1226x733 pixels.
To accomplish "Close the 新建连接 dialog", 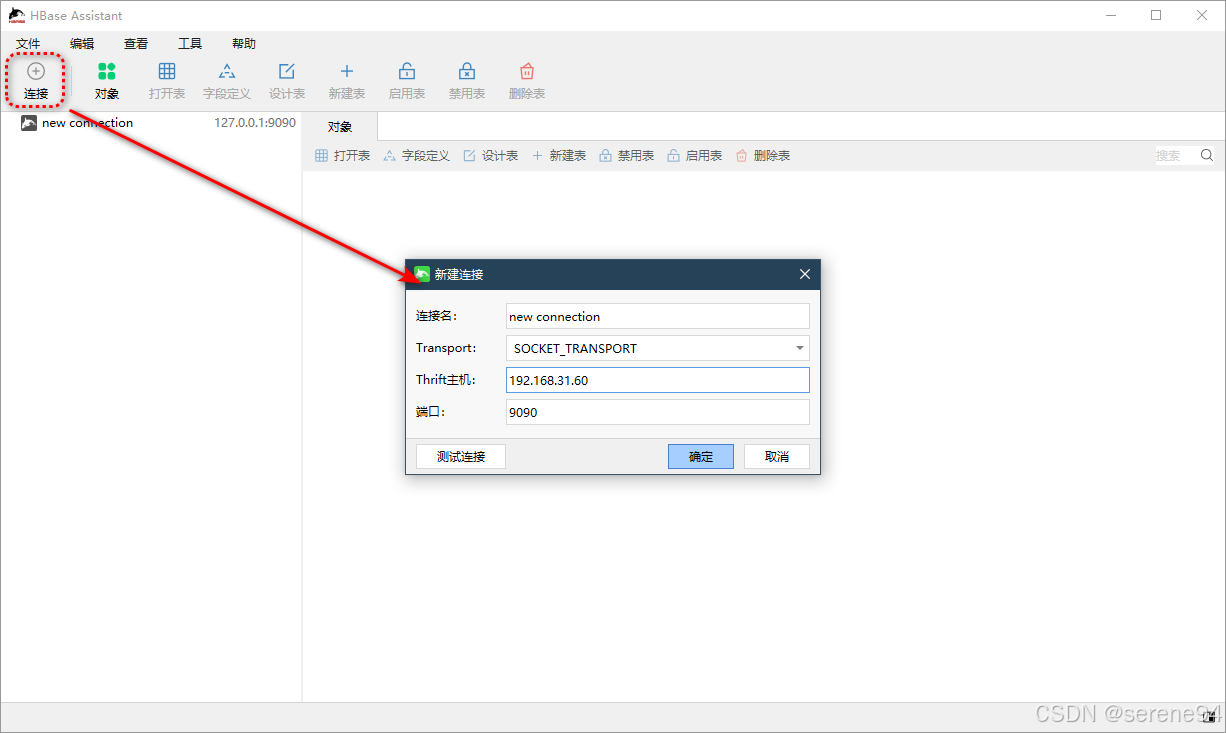I will click(x=805, y=274).
